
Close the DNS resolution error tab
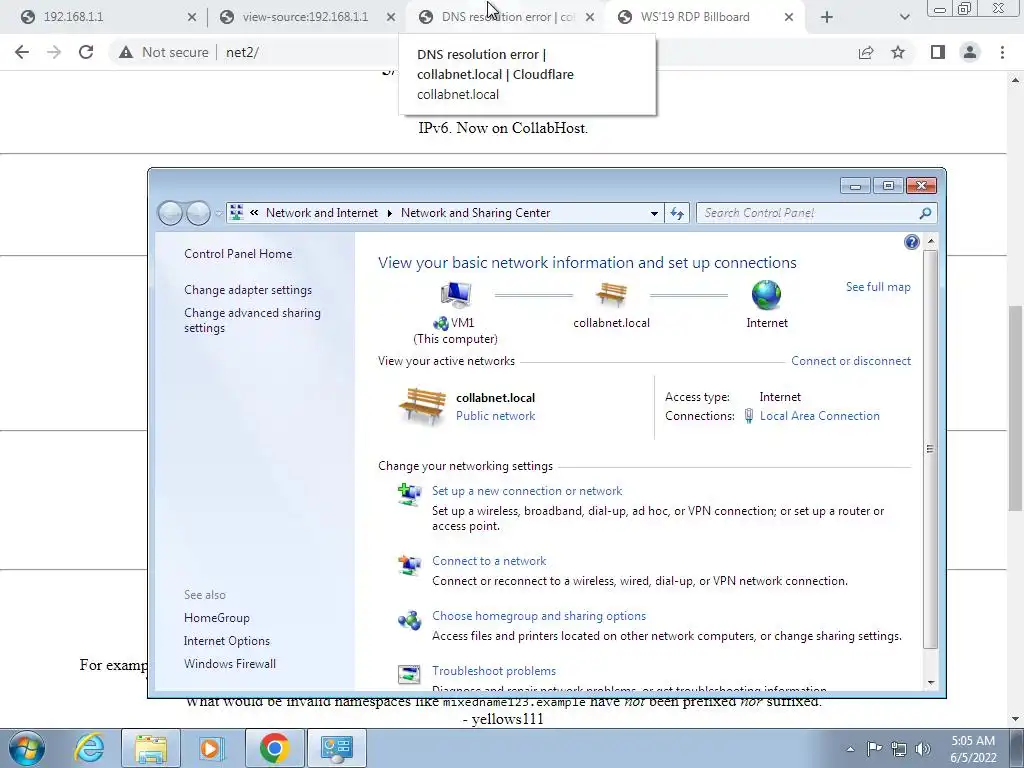tap(590, 17)
